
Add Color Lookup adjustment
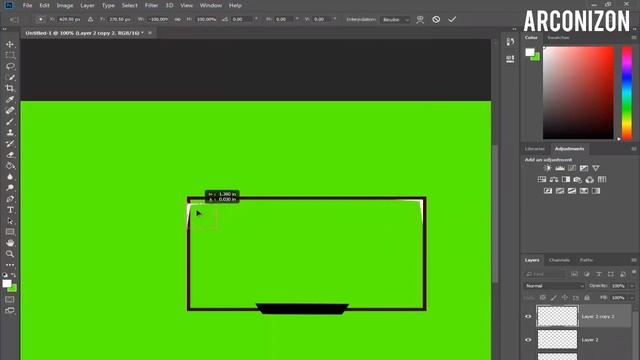[602, 179]
